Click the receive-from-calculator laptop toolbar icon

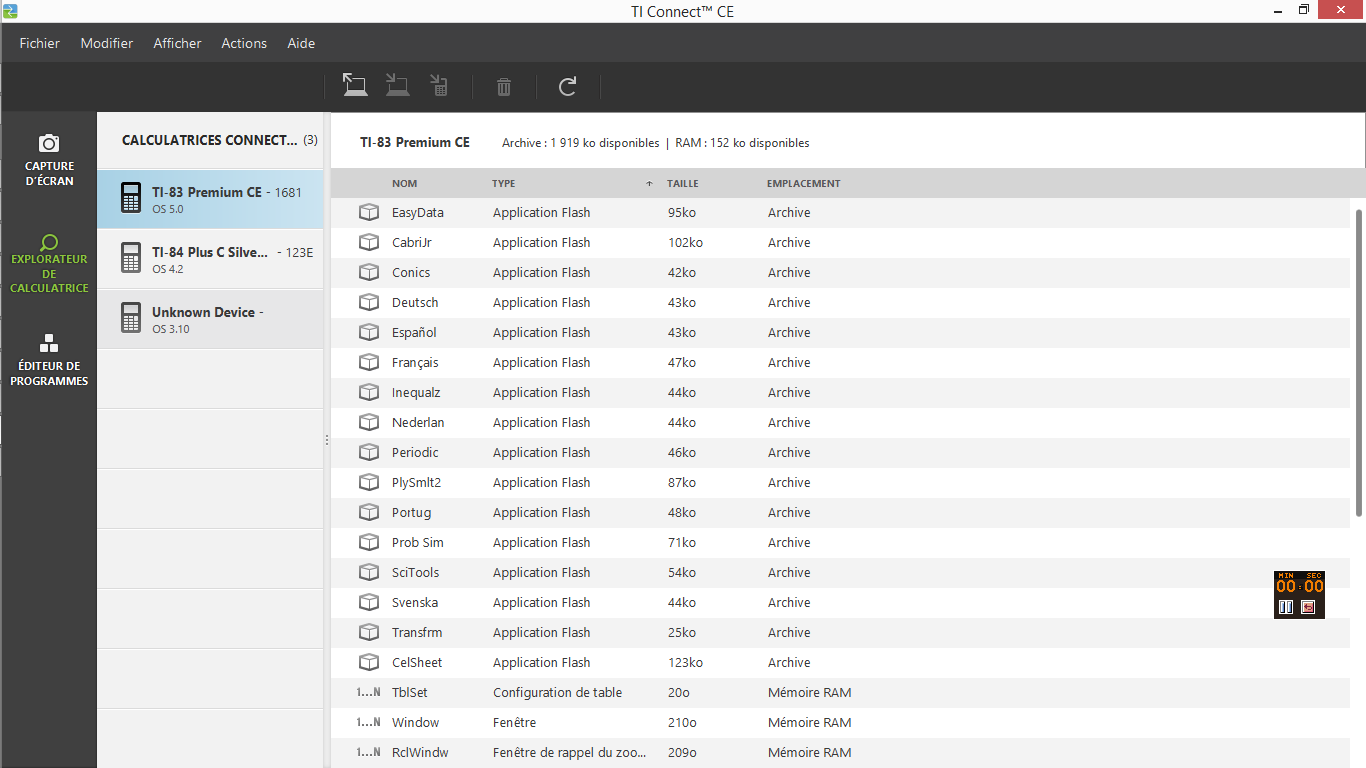(x=398, y=86)
